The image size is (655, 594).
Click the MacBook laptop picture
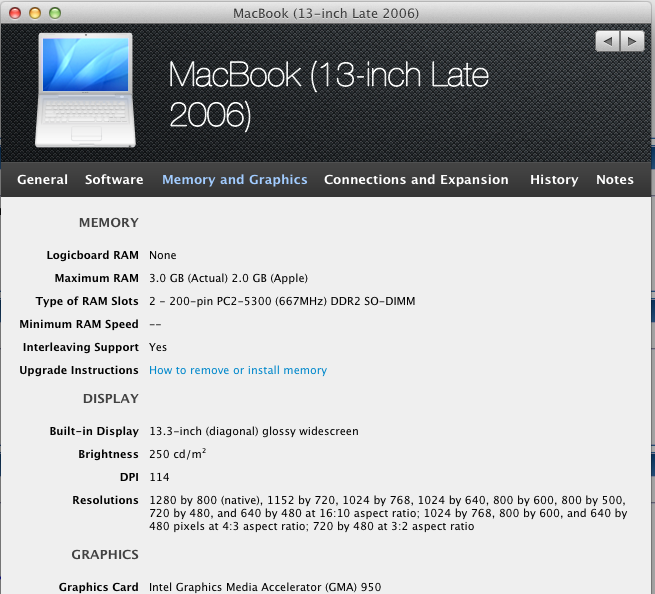click(x=86, y=90)
